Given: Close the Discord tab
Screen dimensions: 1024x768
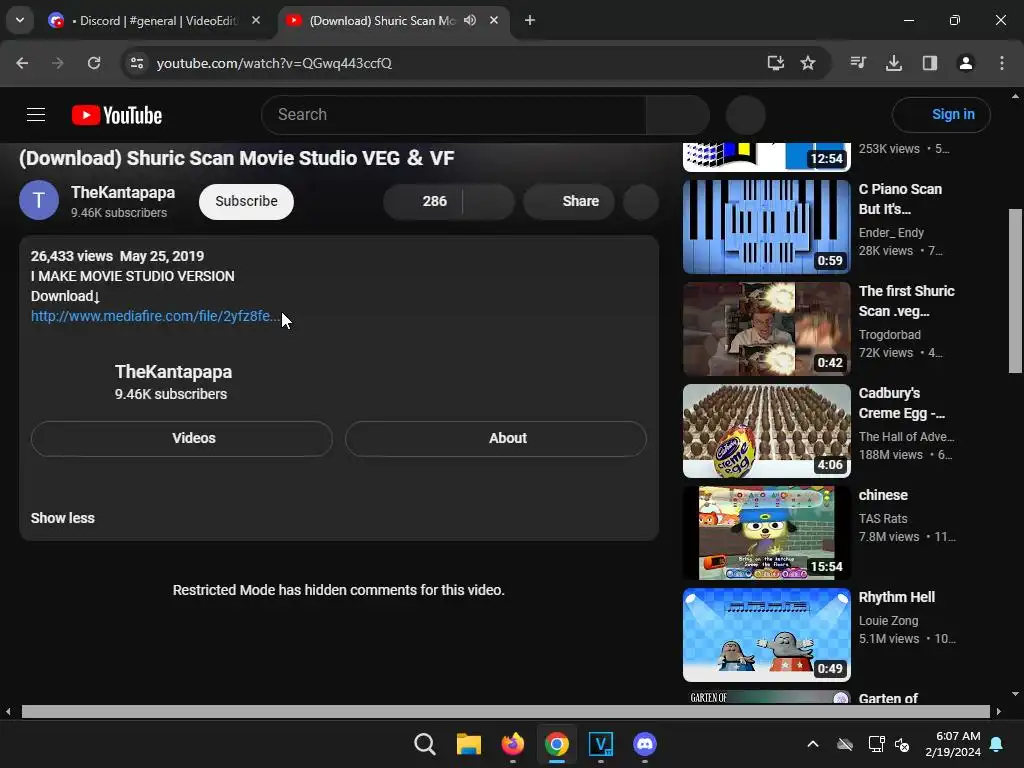Looking at the screenshot, I should [256, 20].
